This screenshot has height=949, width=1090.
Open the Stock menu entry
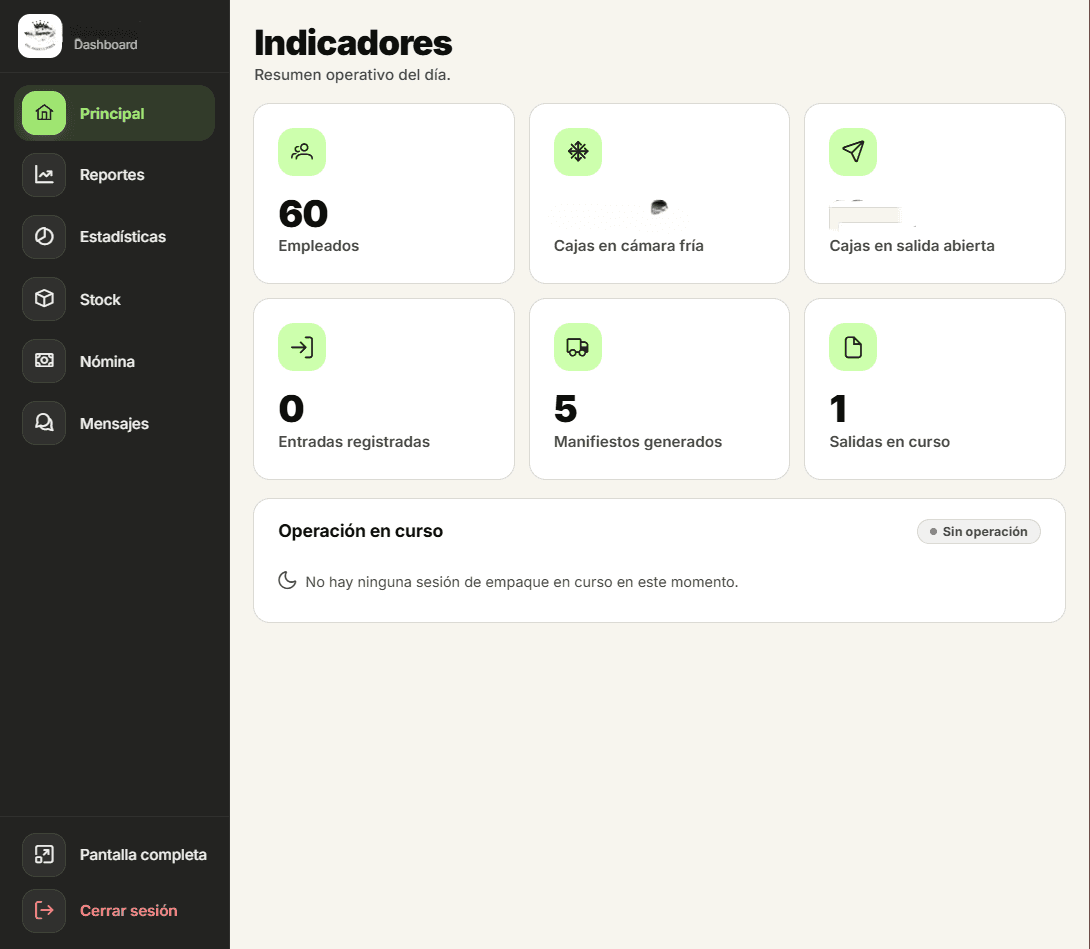pos(114,299)
